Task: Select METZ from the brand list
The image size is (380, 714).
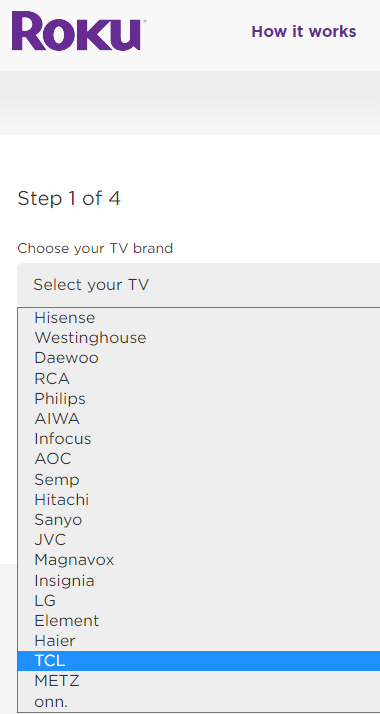Action: pyautogui.click(x=199, y=681)
